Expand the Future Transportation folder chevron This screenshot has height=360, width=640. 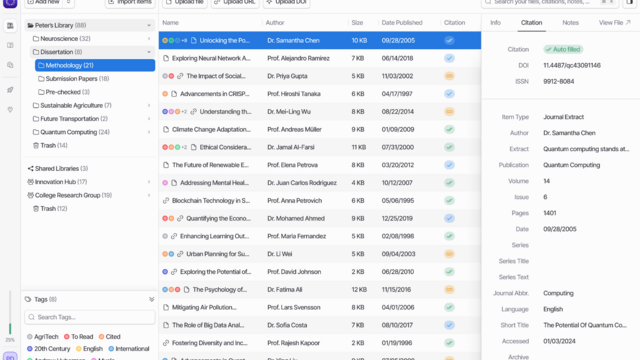pos(149,119)
